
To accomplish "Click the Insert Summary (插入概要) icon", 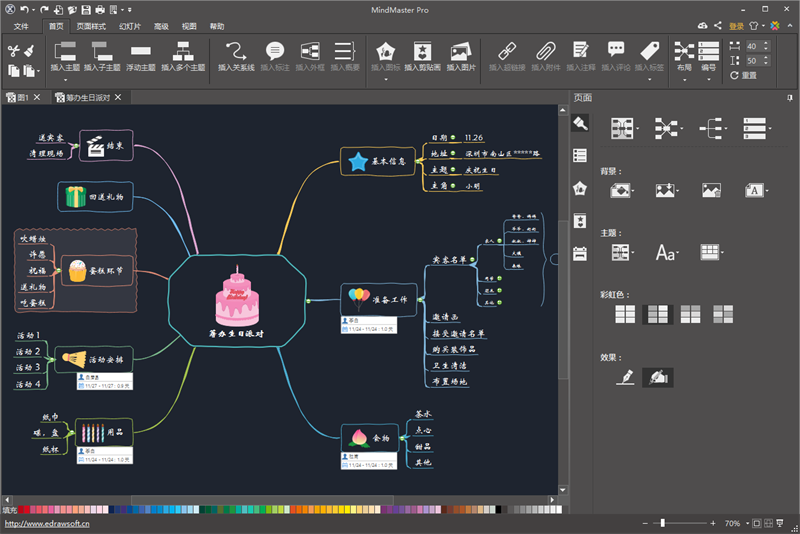I will pyautogui.click(x=345, y=51).
